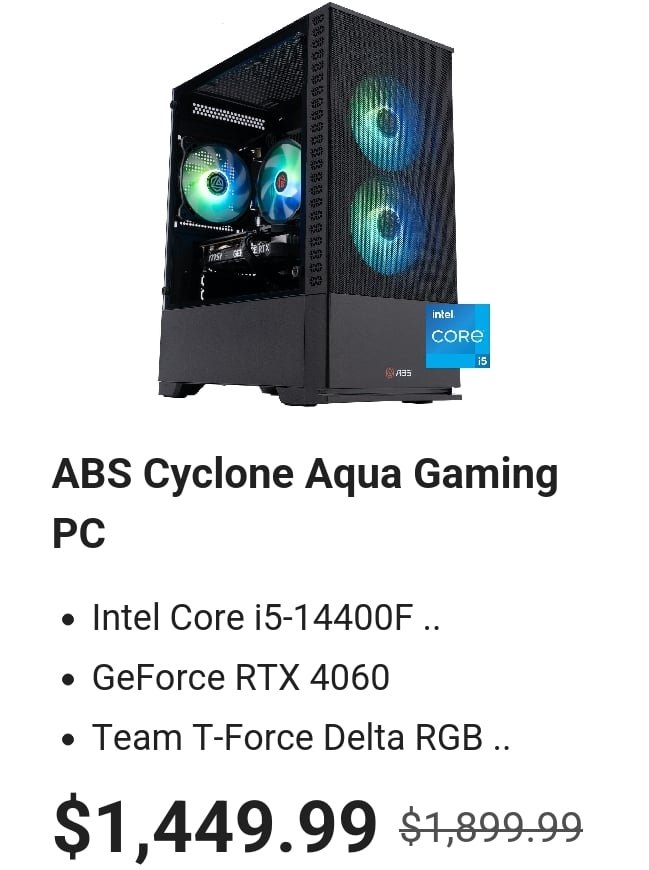649x870 pixels.
Task: Click the GeForce RTX 4060 spec line
Action: (241, 677)
